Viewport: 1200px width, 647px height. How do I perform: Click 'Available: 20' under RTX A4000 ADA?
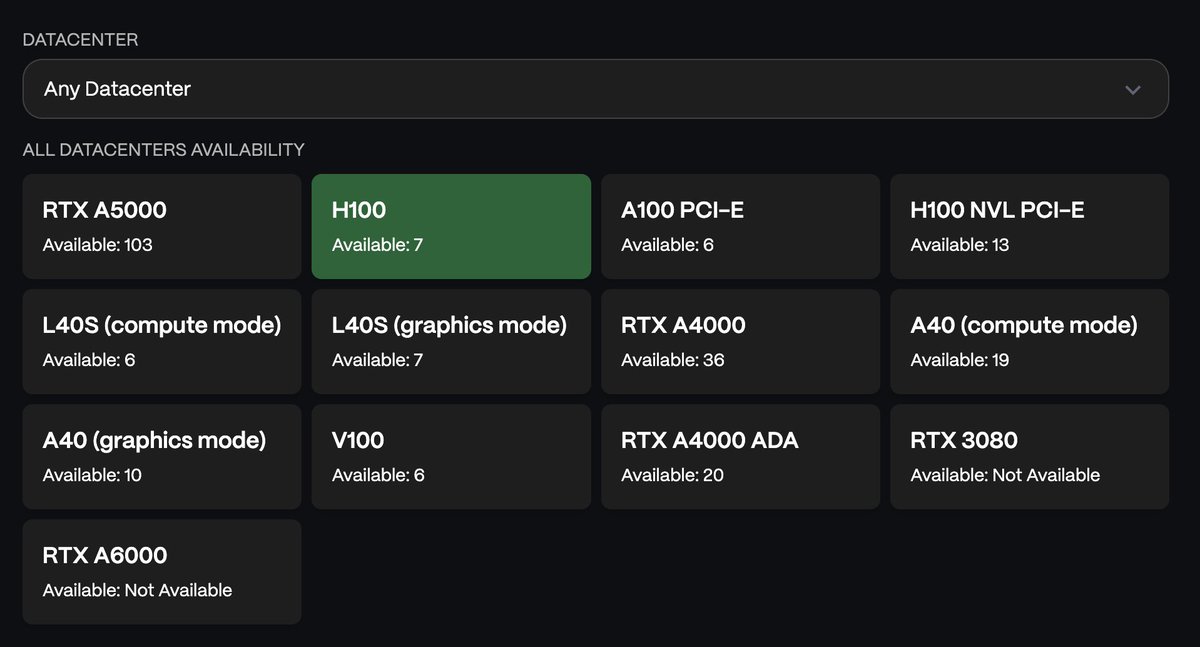672,475
